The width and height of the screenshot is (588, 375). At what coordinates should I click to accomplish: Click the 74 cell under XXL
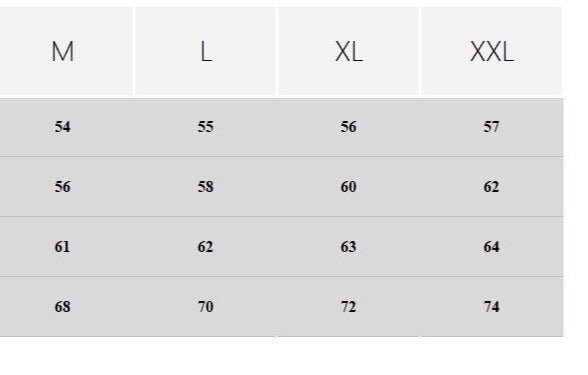[491, 307]
